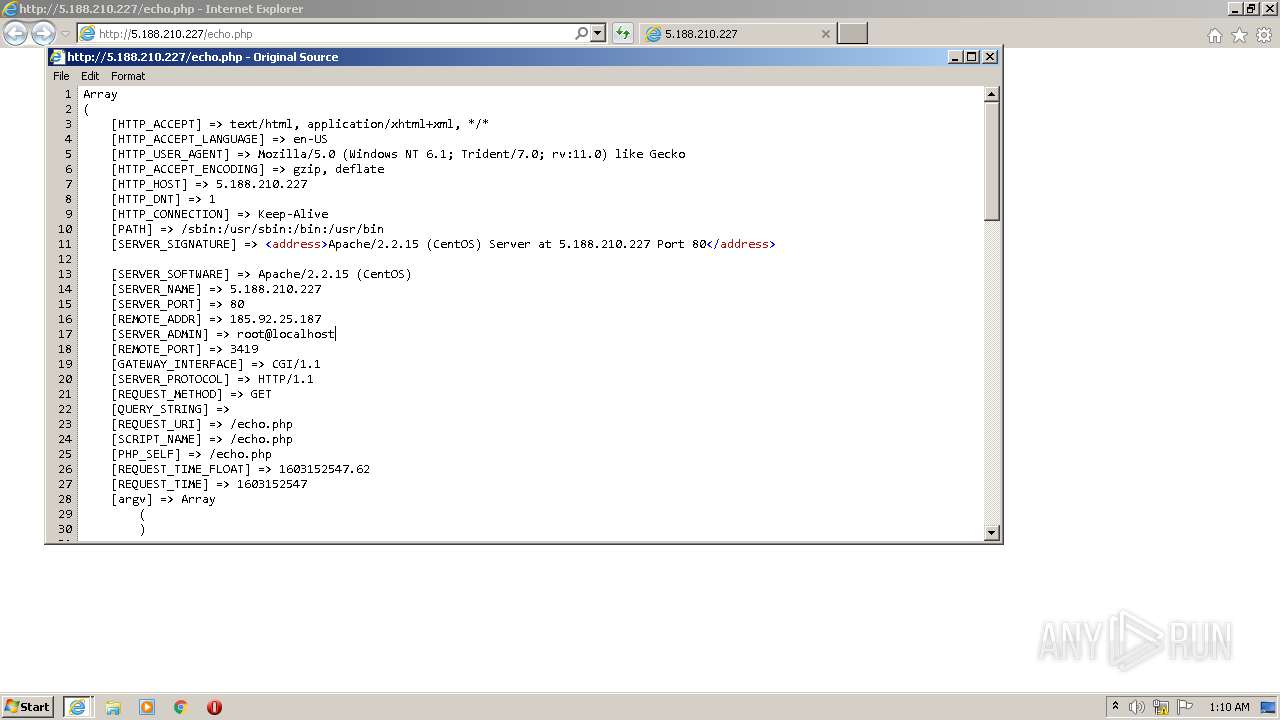Go forward with the IE forward arrow

click(x=43, y=33)
